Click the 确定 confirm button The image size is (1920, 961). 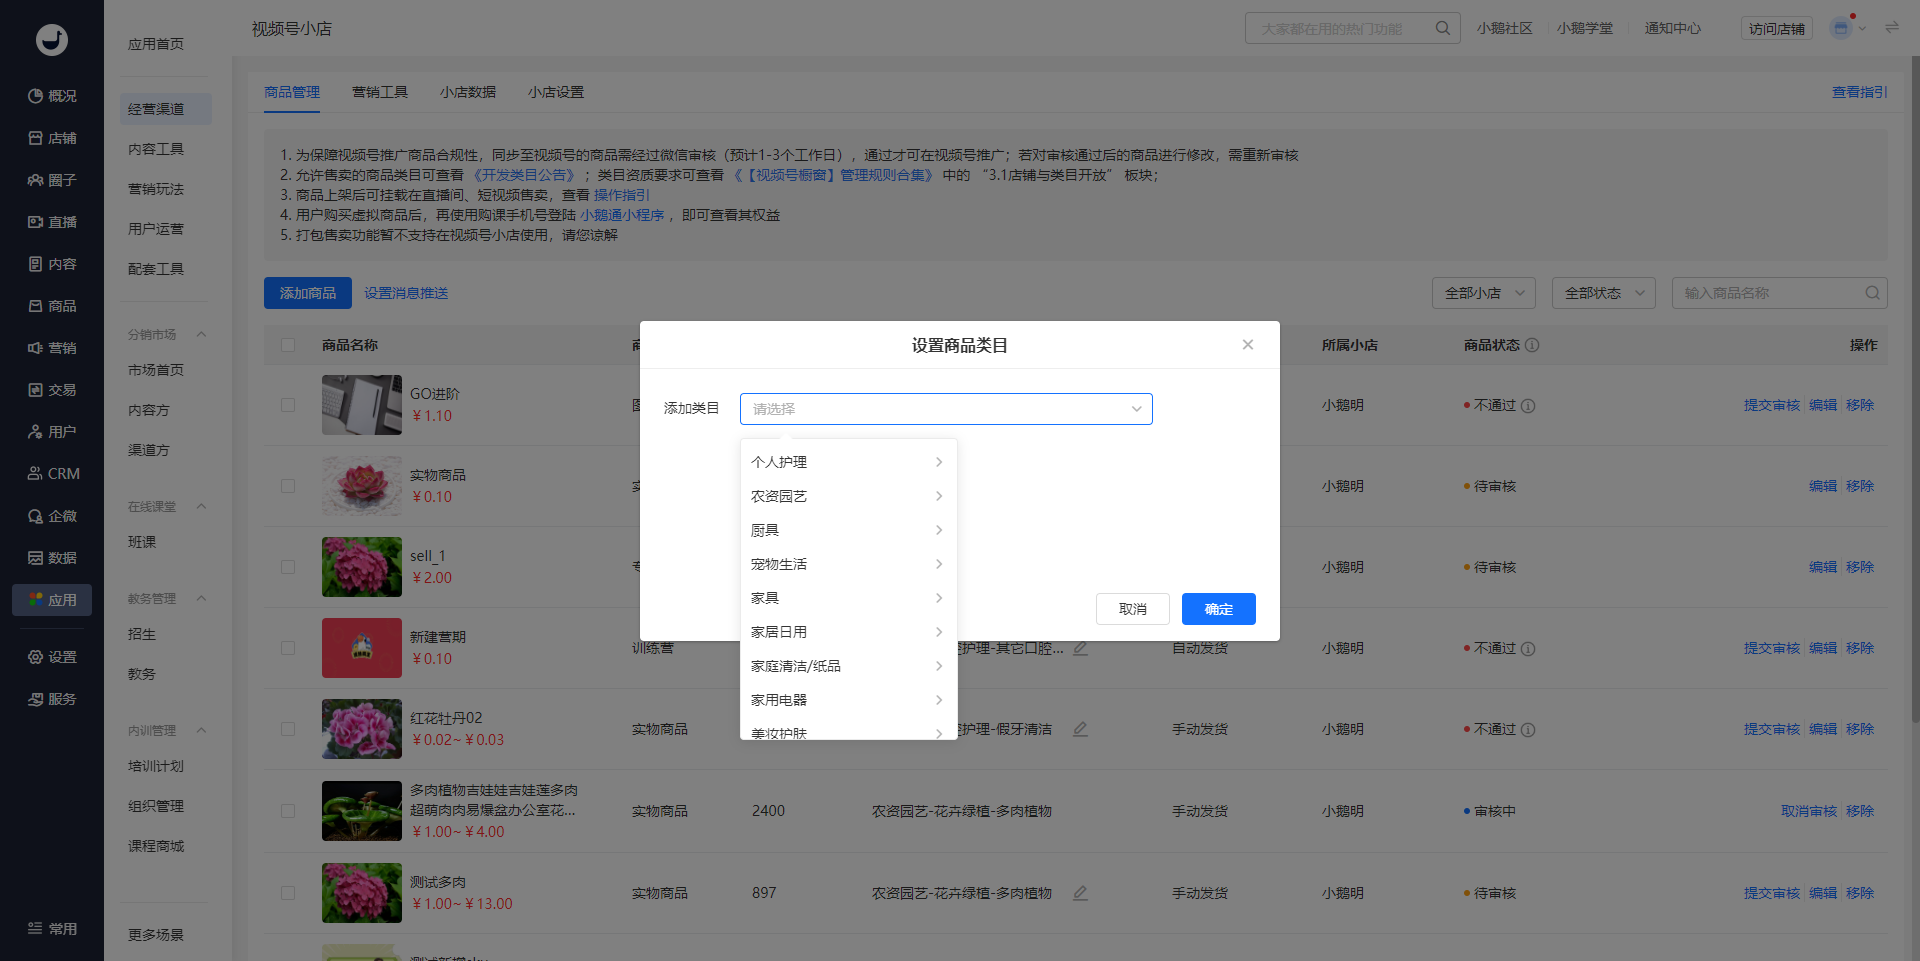(1219, 609)
